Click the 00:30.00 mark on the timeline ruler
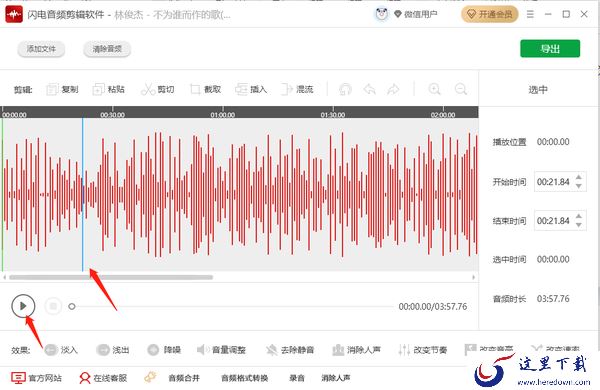 (x=112, y=114)
